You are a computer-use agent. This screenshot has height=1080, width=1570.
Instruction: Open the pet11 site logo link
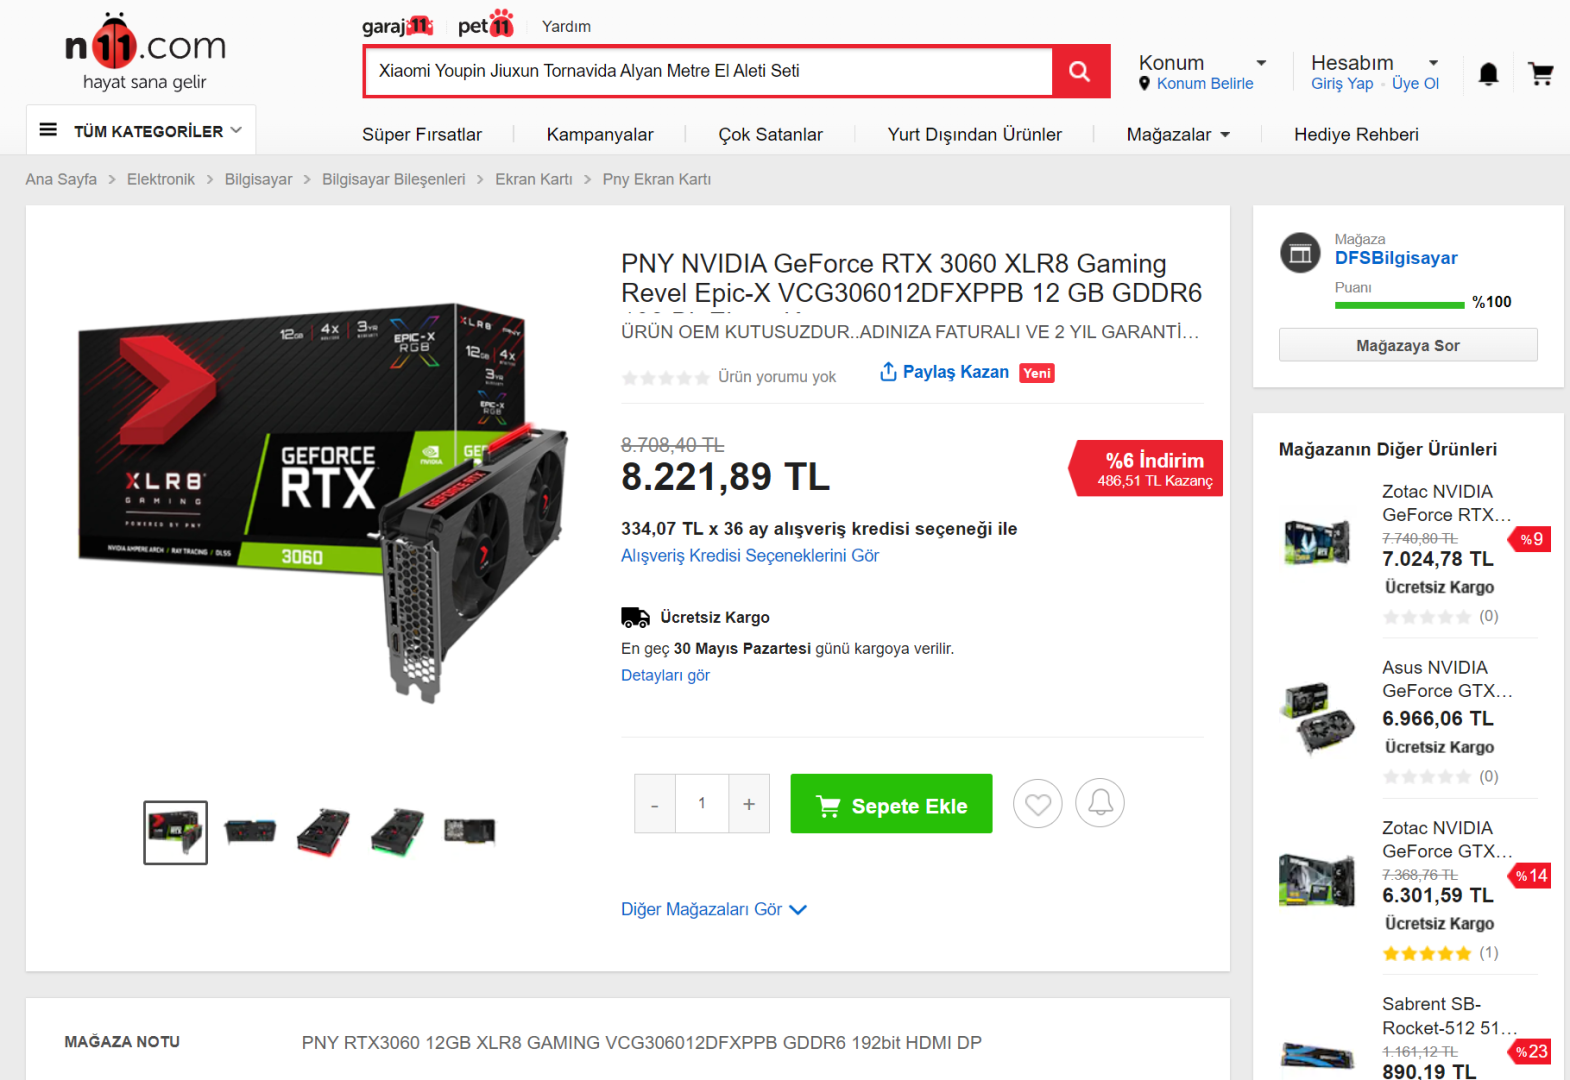tap(486, 24)
